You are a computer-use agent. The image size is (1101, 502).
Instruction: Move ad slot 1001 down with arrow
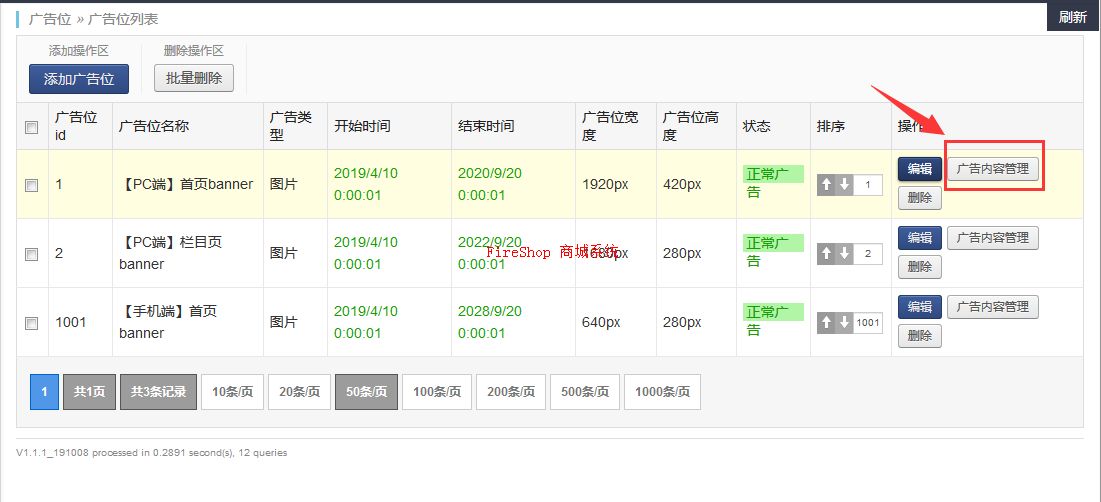click(x=845, y=322)
